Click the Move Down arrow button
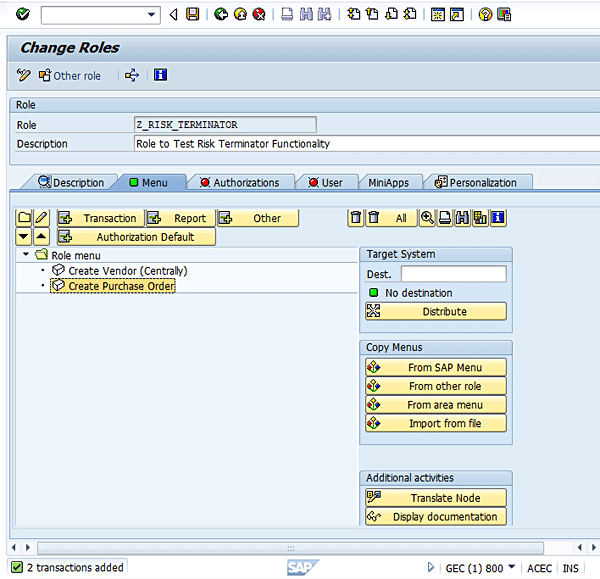The width and height of the screenshot is (600, 579). pos(24,236)
